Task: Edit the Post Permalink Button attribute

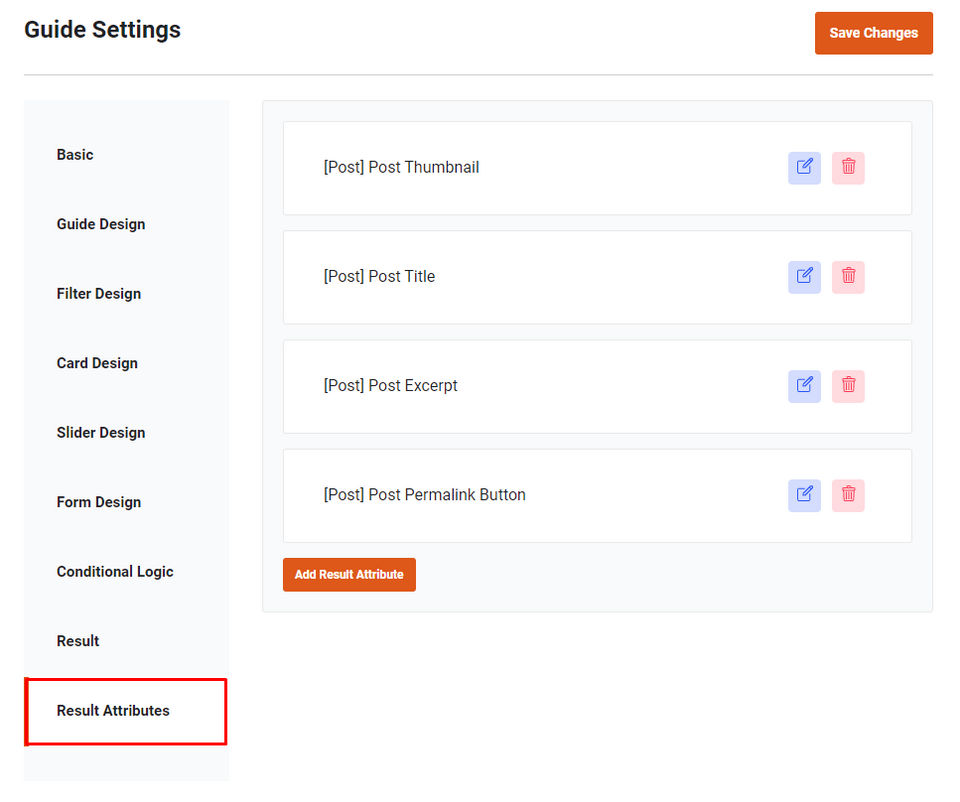Action: 804,495
